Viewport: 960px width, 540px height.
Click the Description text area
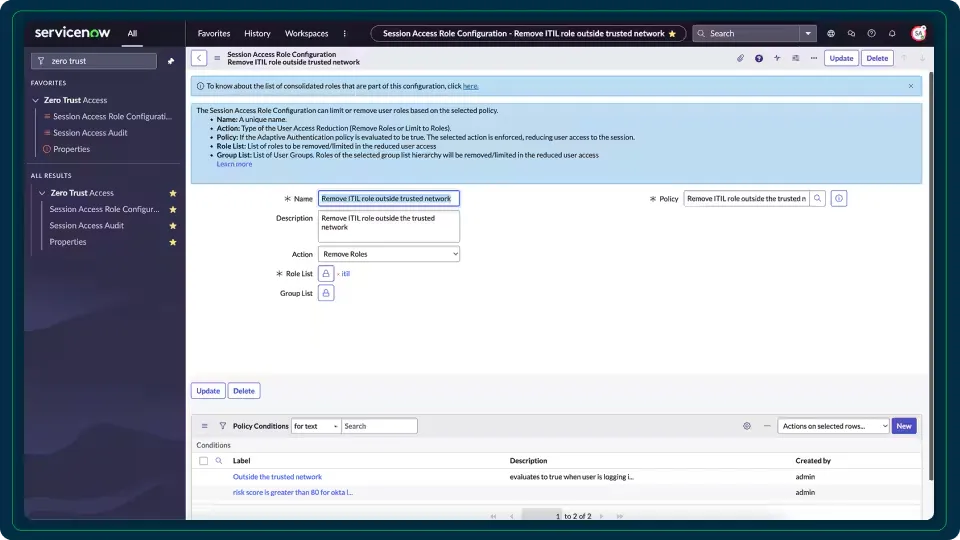tap(389, 227)
